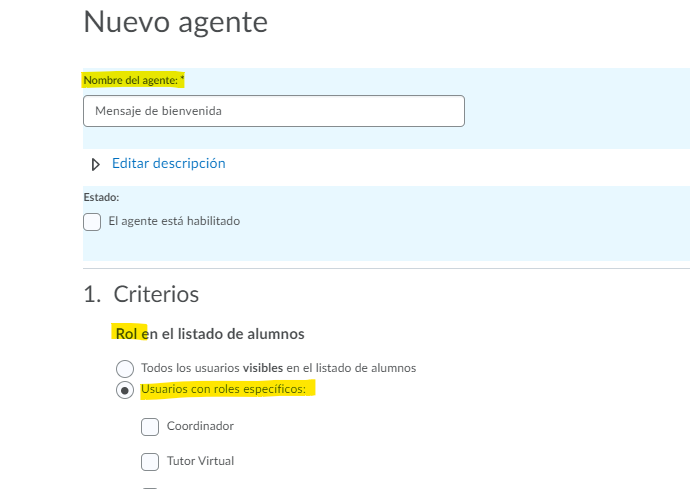Click the 'Nuevo agente' page heading
This screenshot has height=489, width=690.
pos(176,22)
